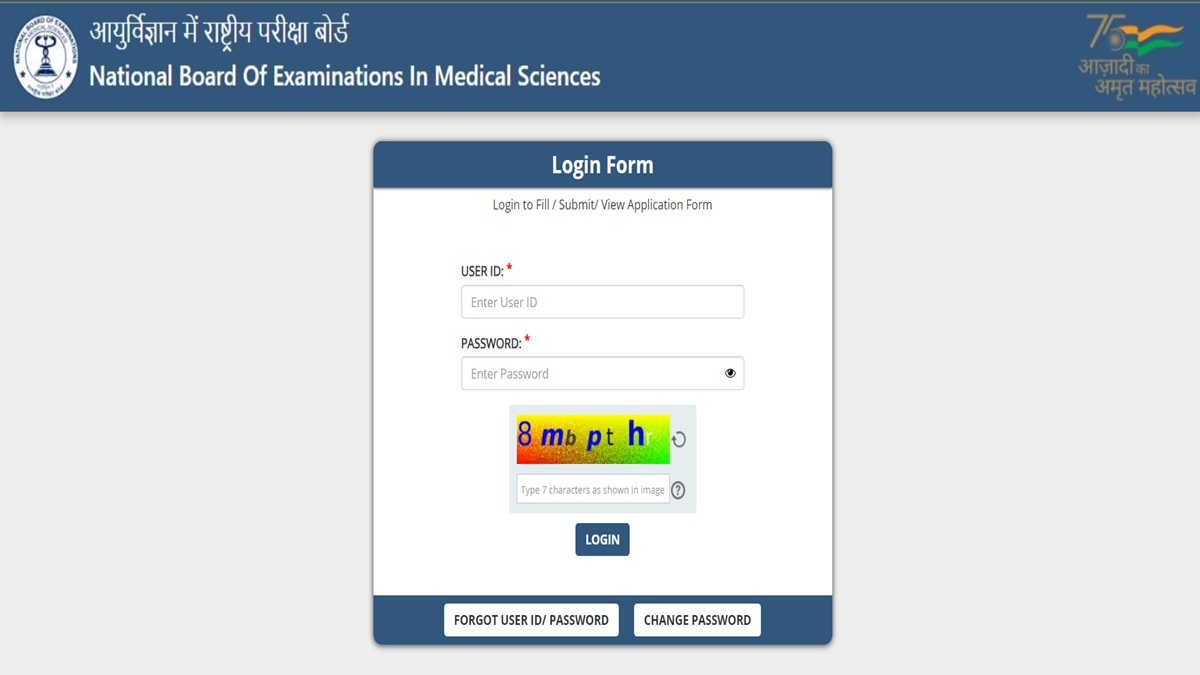Click National Board Of Examinations In Medical Sciences title

[345, 76]
